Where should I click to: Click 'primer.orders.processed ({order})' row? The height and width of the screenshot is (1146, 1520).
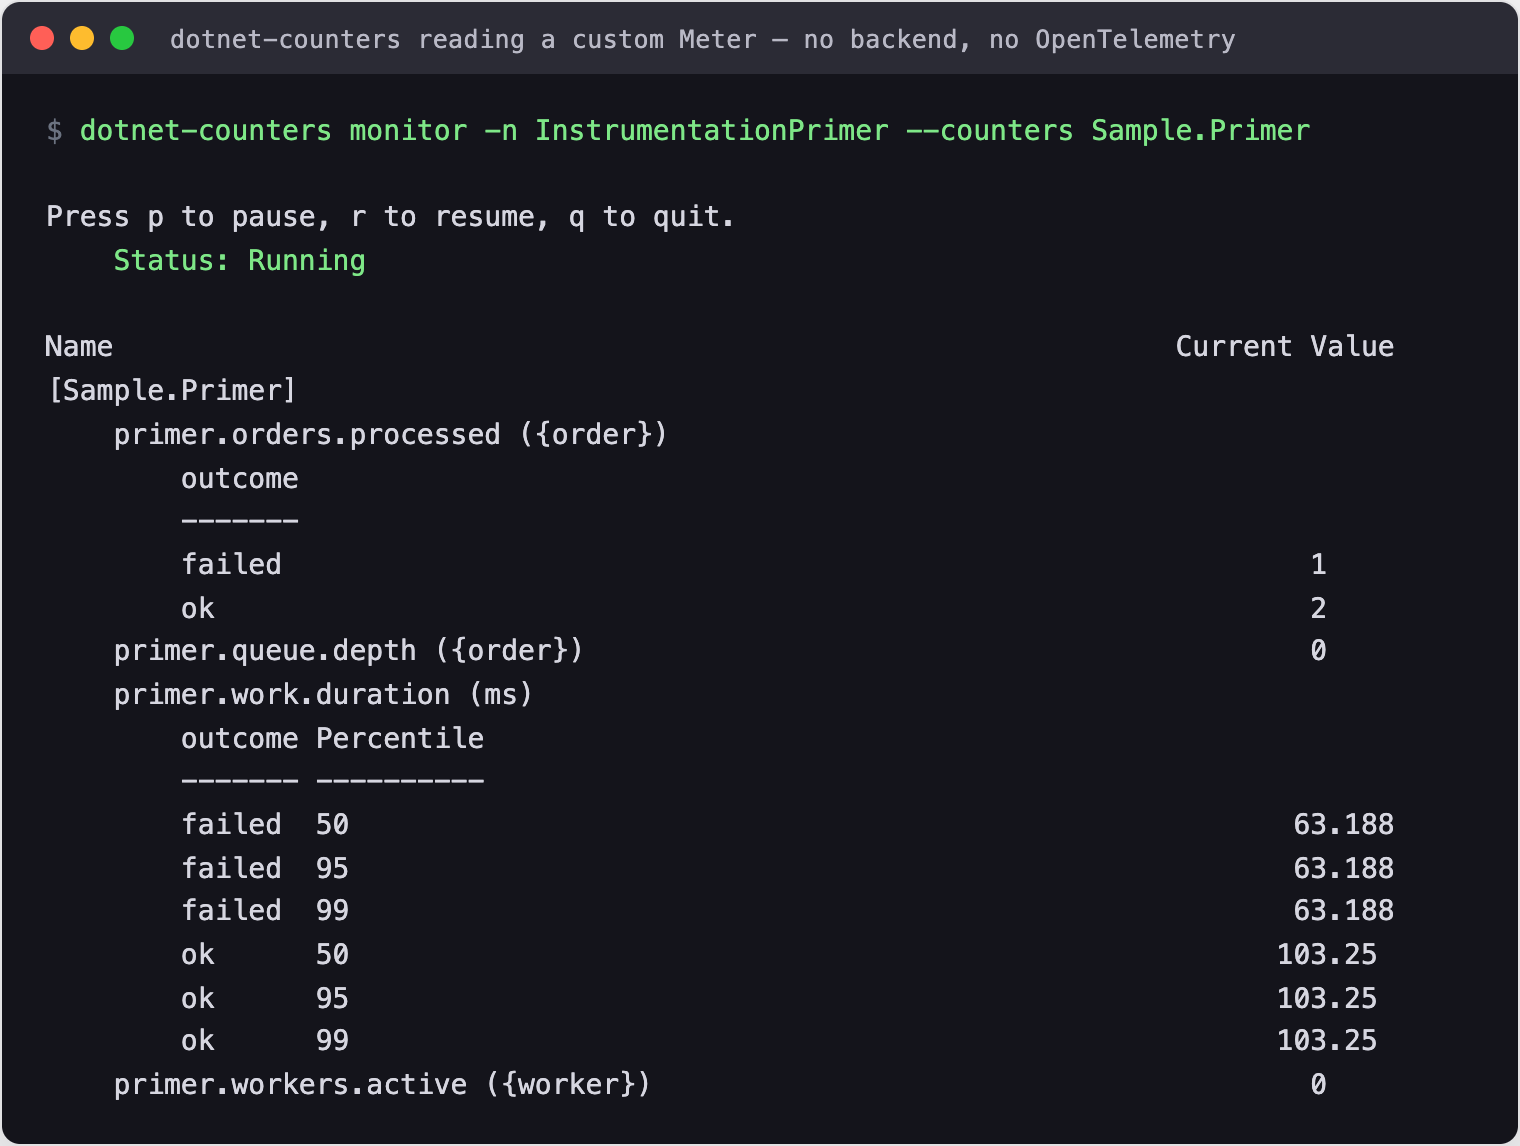point(390,434)
